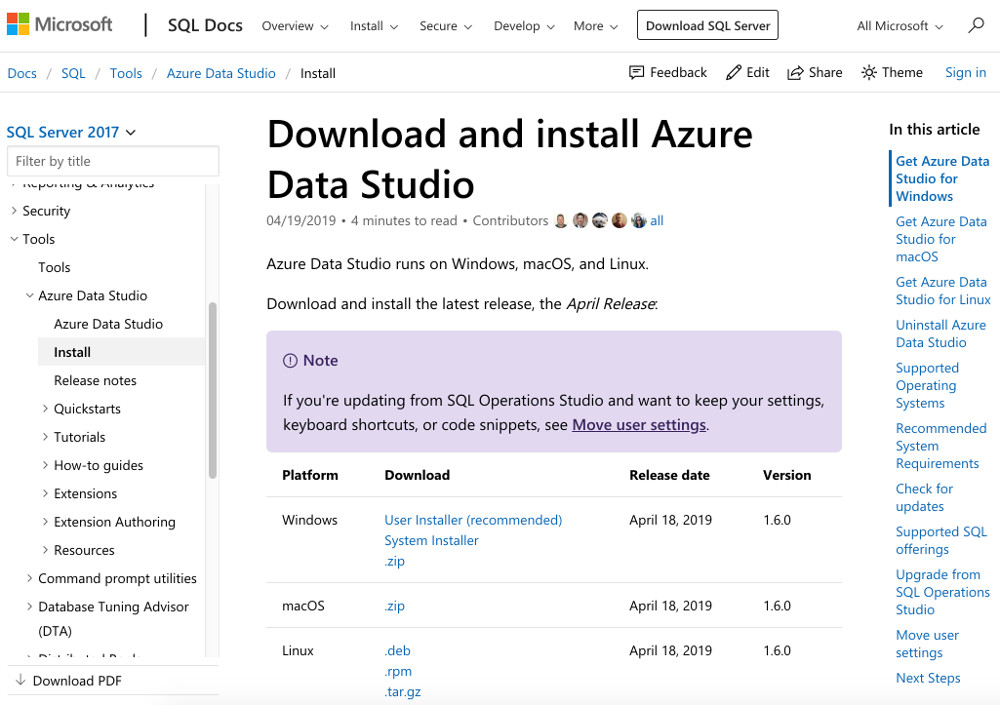This screenshot has width=1000, height=705.
Task: Type in the Filter by title field
Action: pos(113,161)
